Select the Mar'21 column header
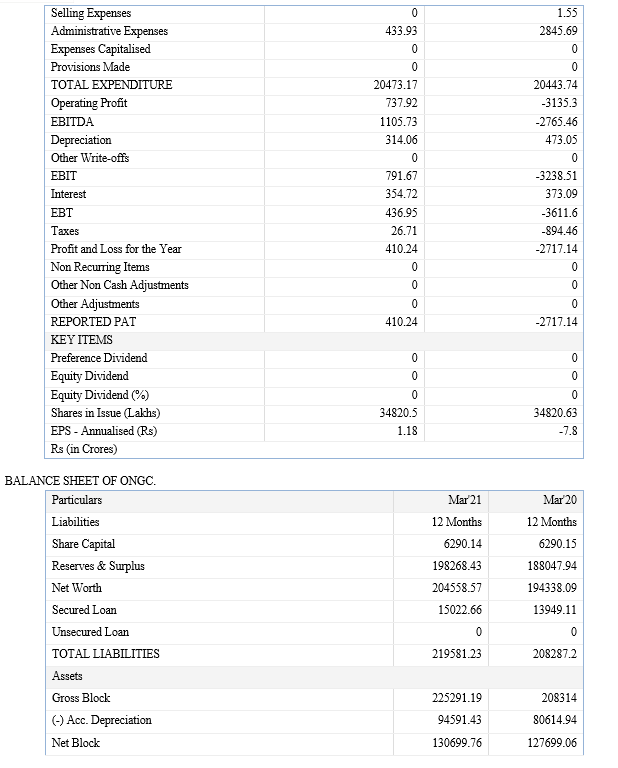Screen dimensions: 618x768 pos(465,500)
